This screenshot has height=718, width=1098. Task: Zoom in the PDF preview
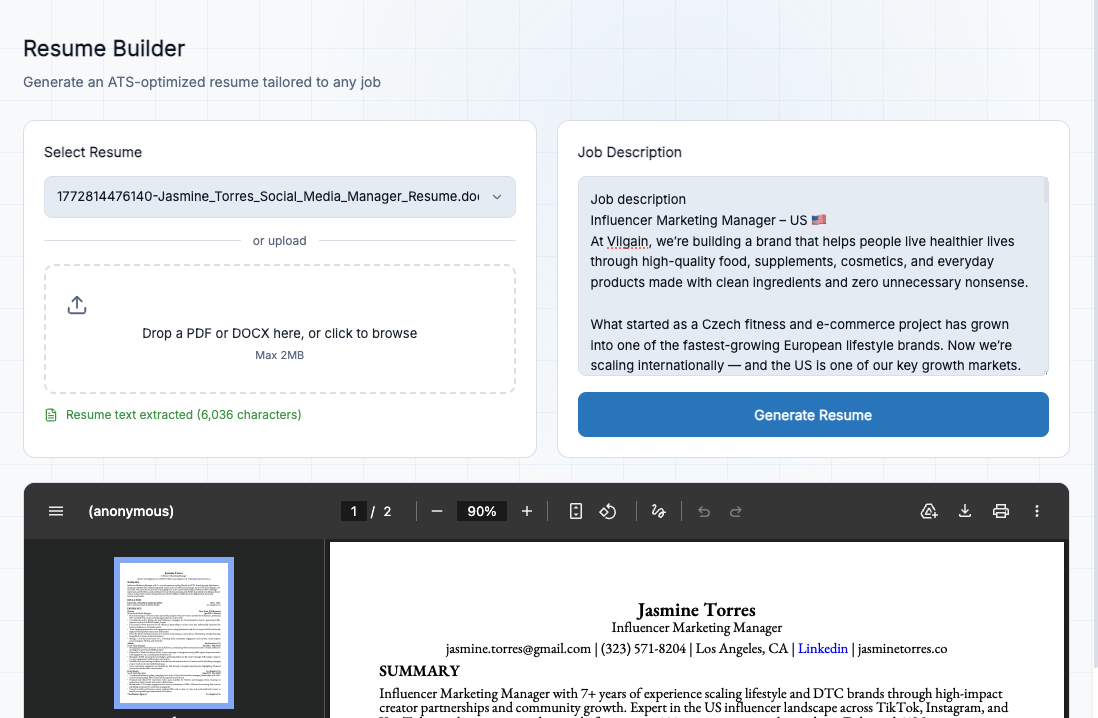click(x=527, y=511)
